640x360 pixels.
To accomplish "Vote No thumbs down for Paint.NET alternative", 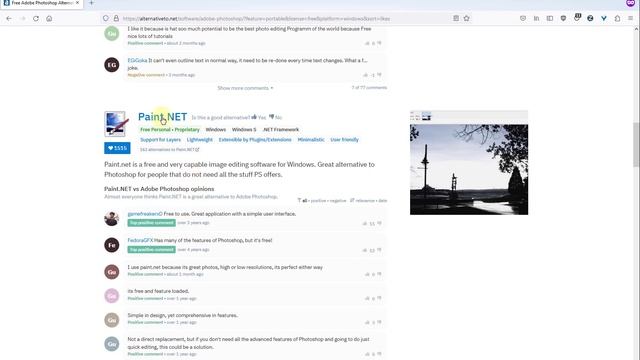I will pos(276,117).
